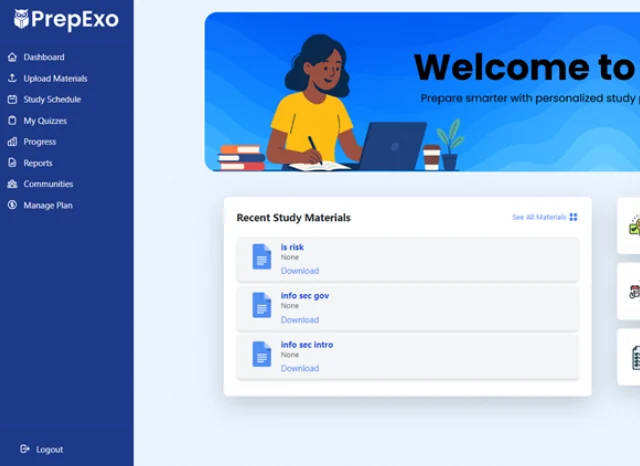Click the Logout arrow icon

pos(25,449)
